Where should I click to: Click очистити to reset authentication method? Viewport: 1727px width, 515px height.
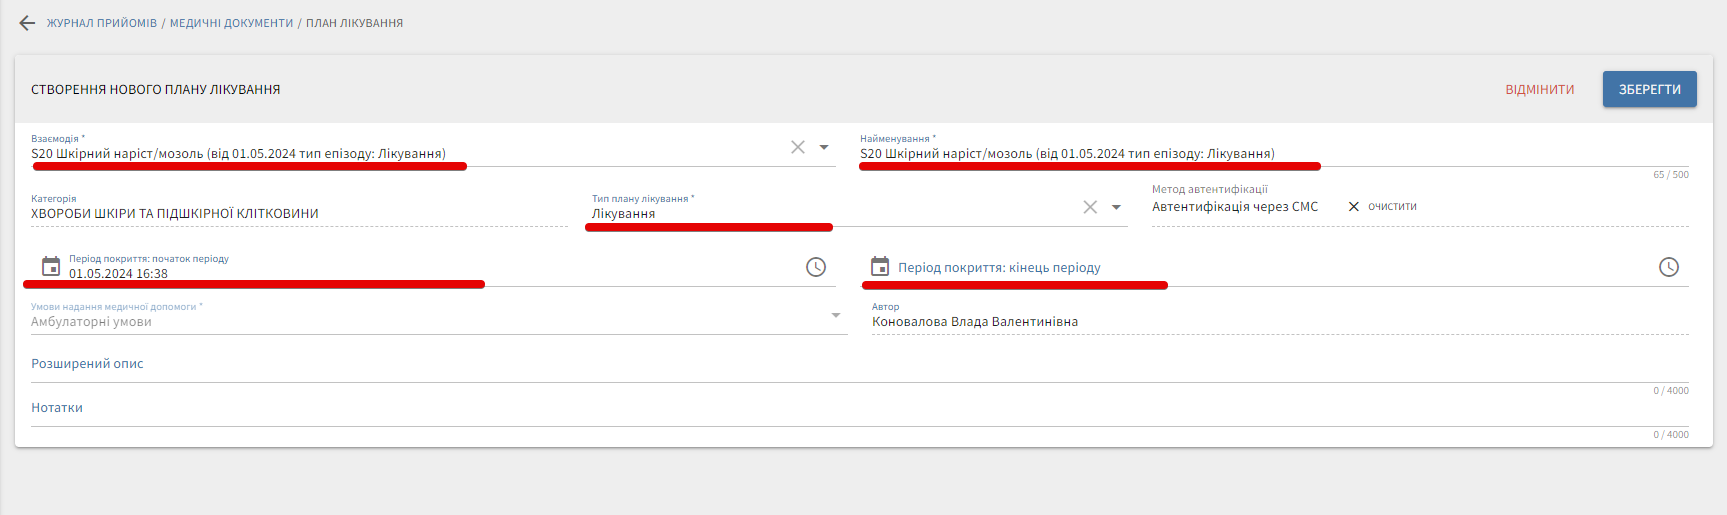click(x=1392, y=207)
